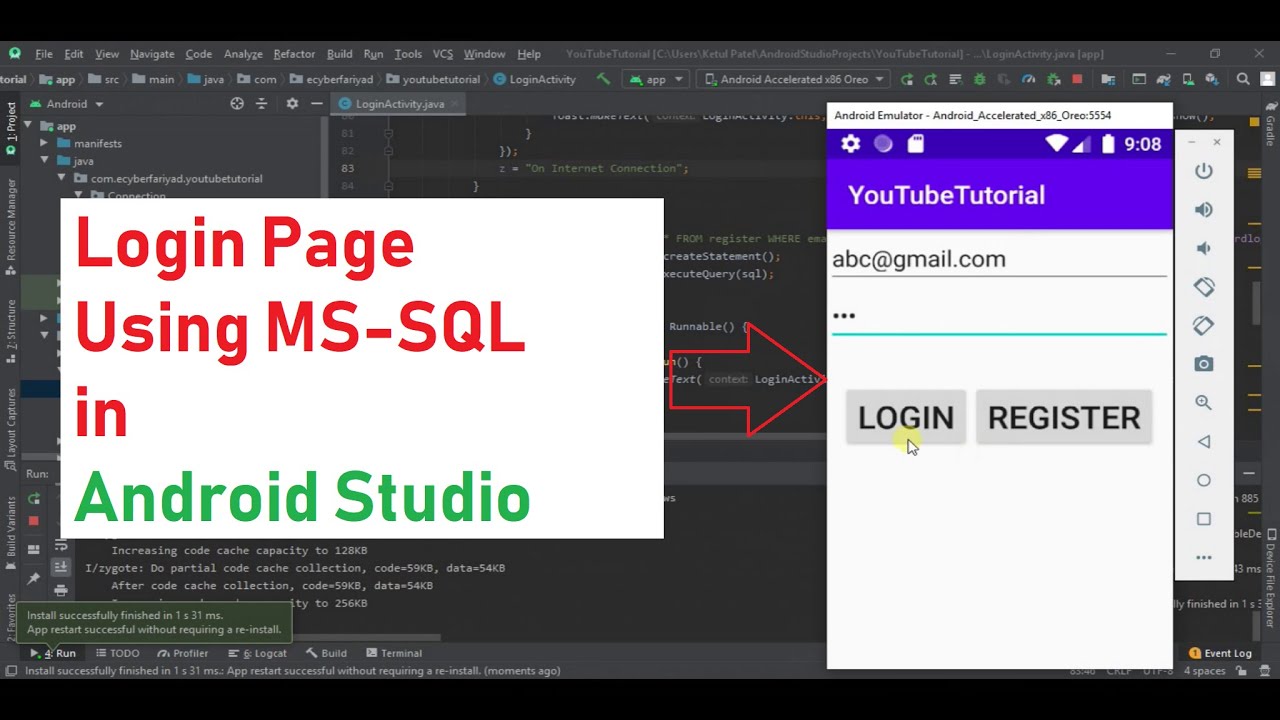Click youtubetutorial breadcrumb in navigation bar
This screenshot has height=720, width=1280.
[x=434, y=79]
